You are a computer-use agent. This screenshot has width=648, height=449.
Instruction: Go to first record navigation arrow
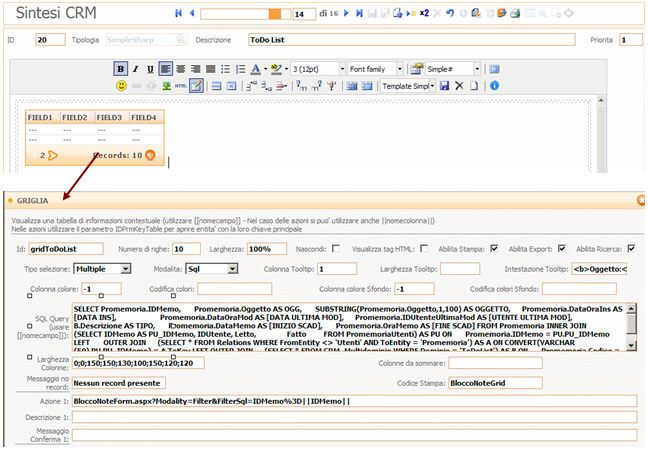click(179, 14)
